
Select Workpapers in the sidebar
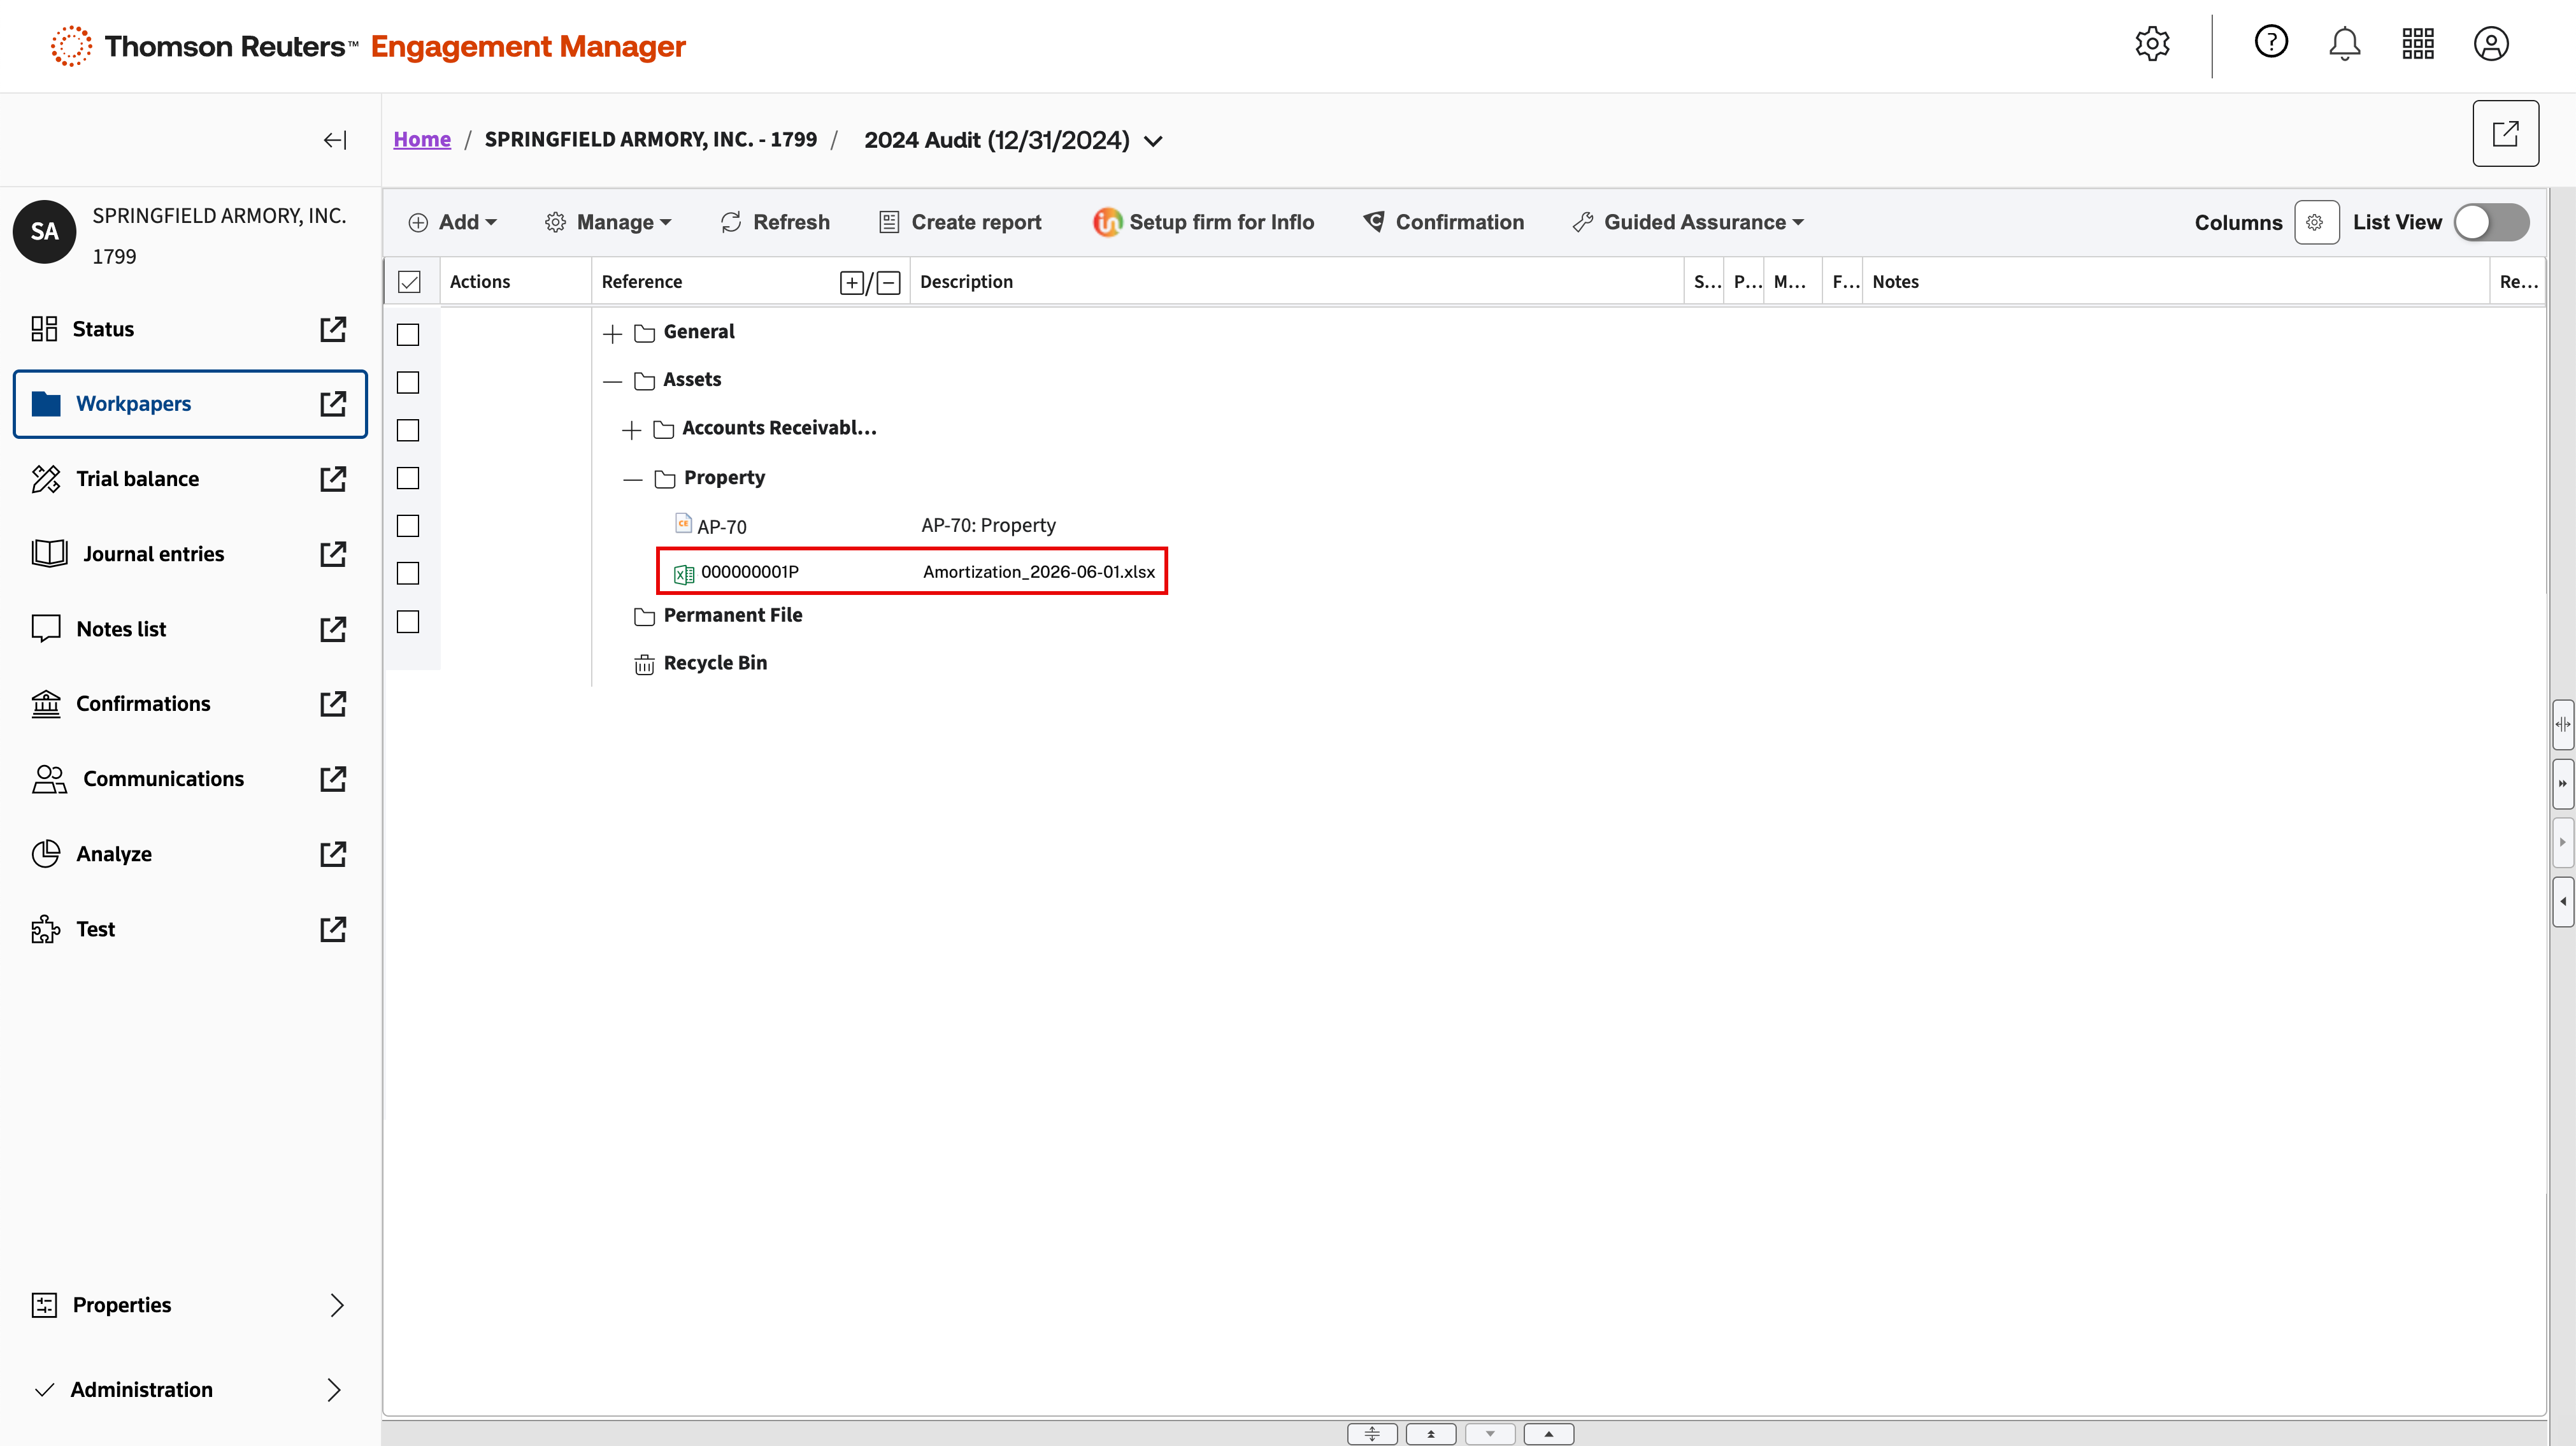pos(133,404)
